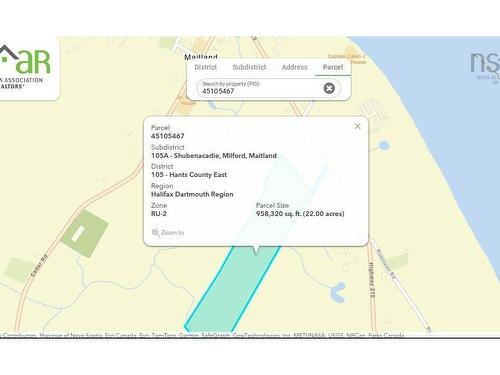This screenshot has height=375, width=500.
Task: Select the Parcel tab
Action: 333,67
